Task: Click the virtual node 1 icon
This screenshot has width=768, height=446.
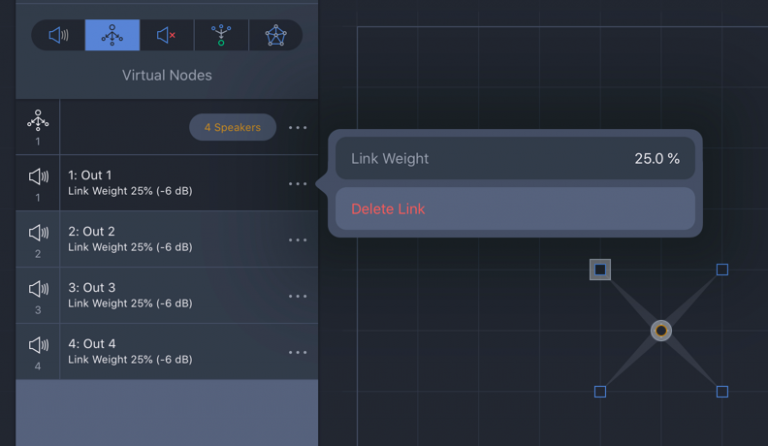Action: click(38, 121)
